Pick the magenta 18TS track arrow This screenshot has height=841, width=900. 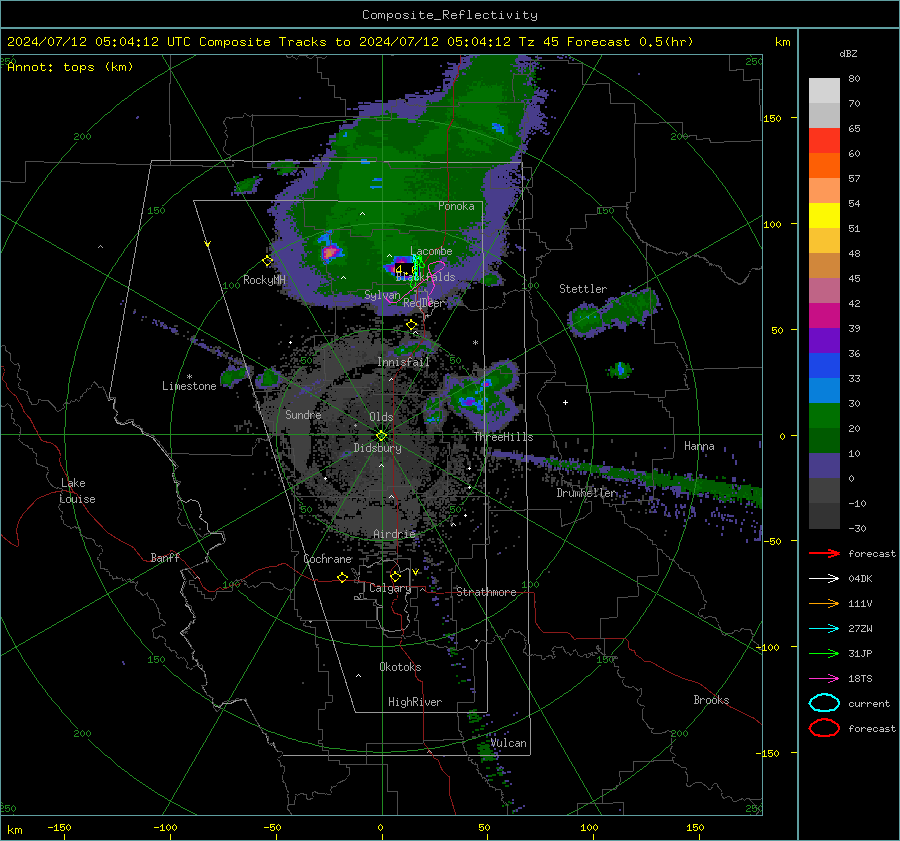824,679
